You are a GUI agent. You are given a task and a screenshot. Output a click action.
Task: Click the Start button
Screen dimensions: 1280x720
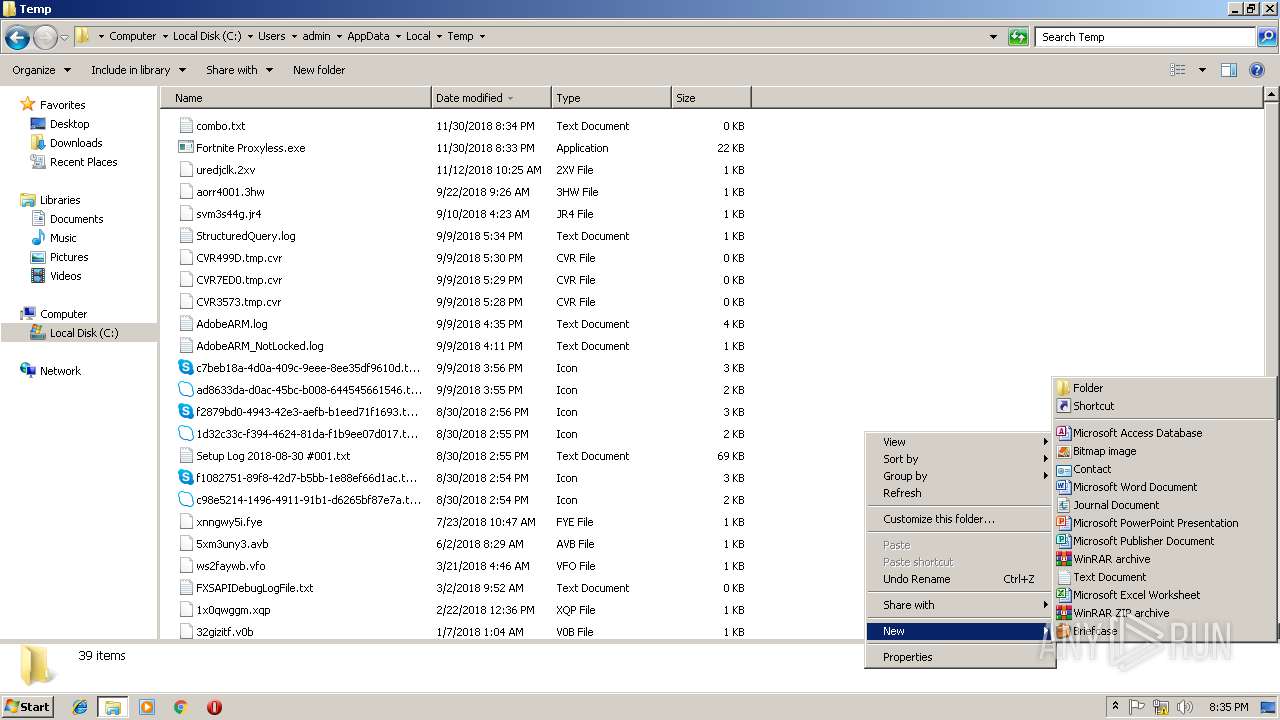(x=28, y=707)
